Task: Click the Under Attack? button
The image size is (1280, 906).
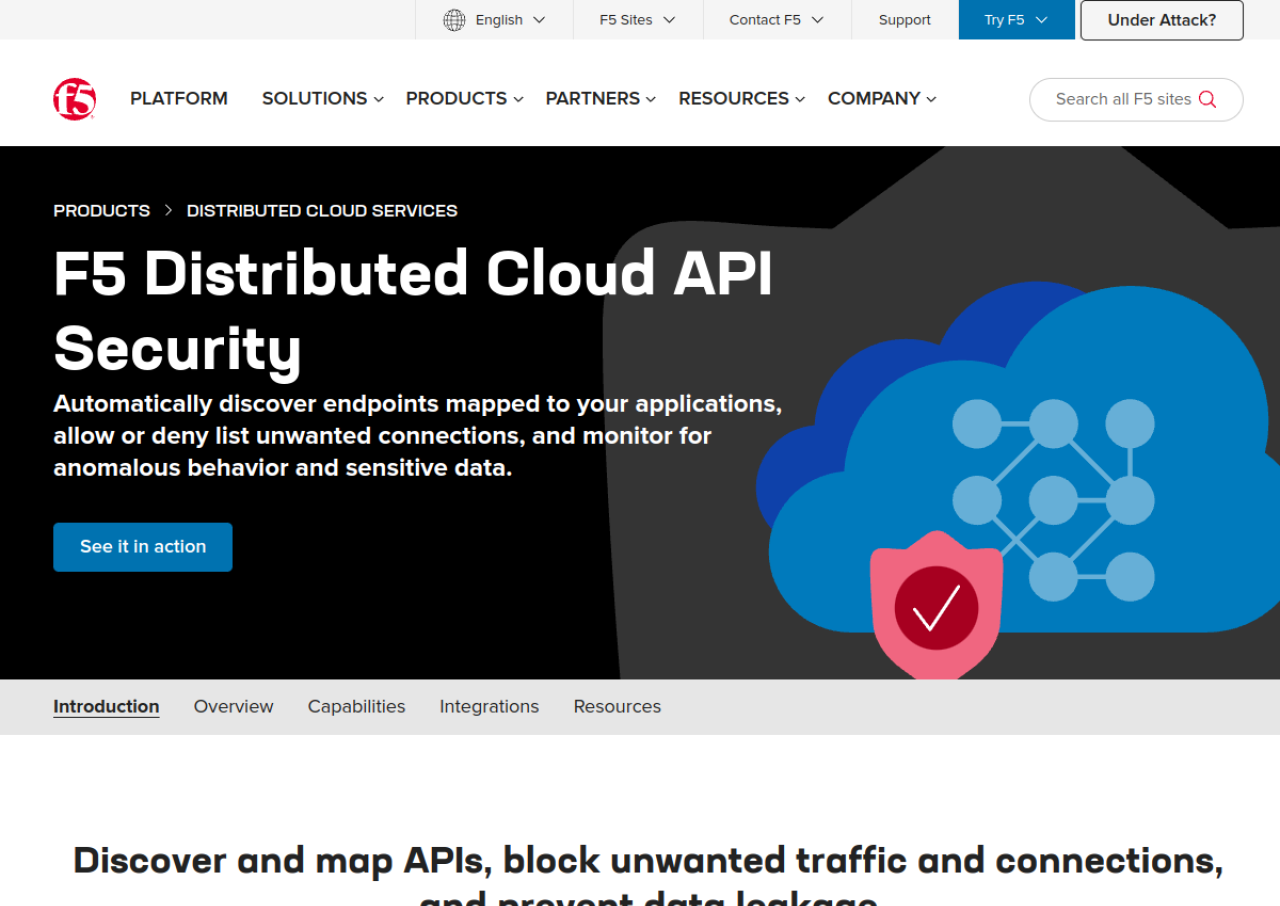Action: coord(1162,20)
